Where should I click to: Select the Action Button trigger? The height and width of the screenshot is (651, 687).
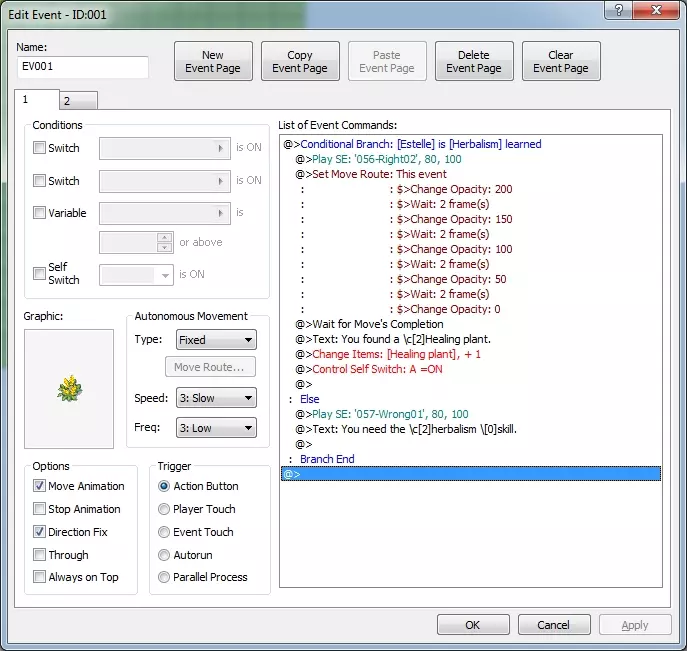pyautogui.click(x=164, y=486)
